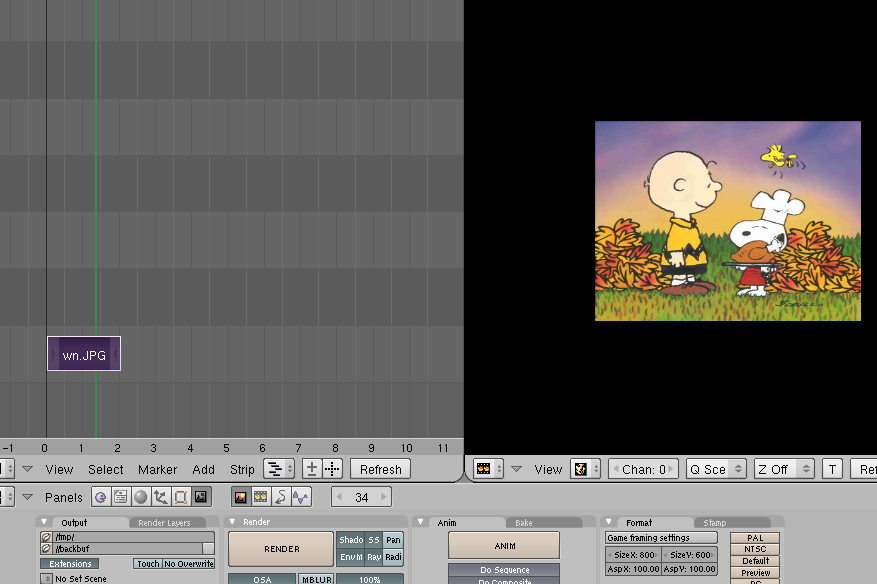Toggle the small backbuf button beside //backbuf

[x=209, y=549]
